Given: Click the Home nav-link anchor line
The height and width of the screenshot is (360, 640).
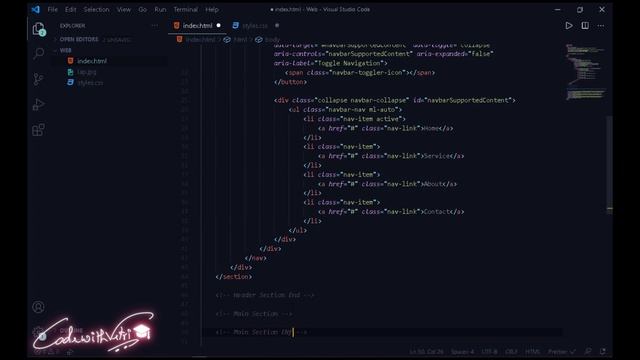Looking at the screenshot, I should tap(385, 128).
